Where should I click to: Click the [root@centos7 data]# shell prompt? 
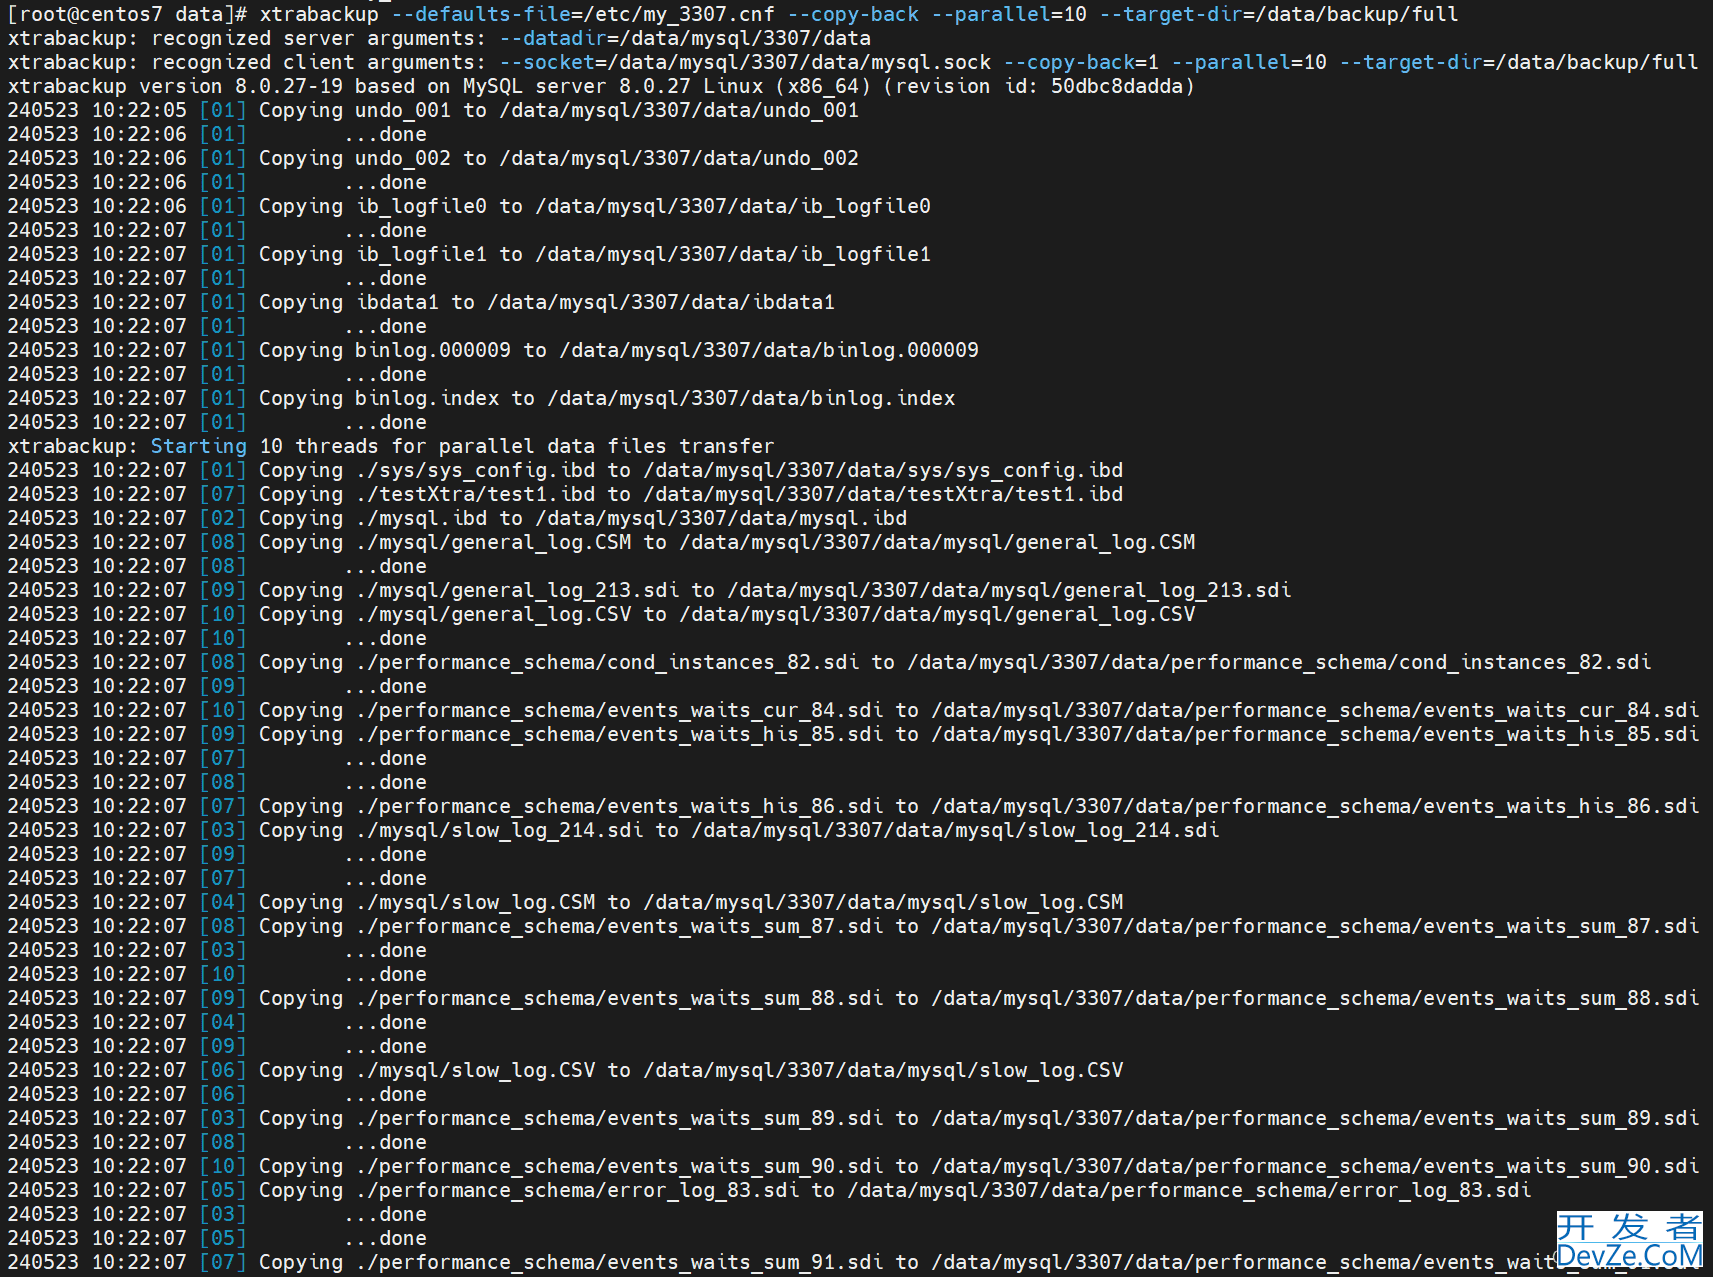(127, 14)
